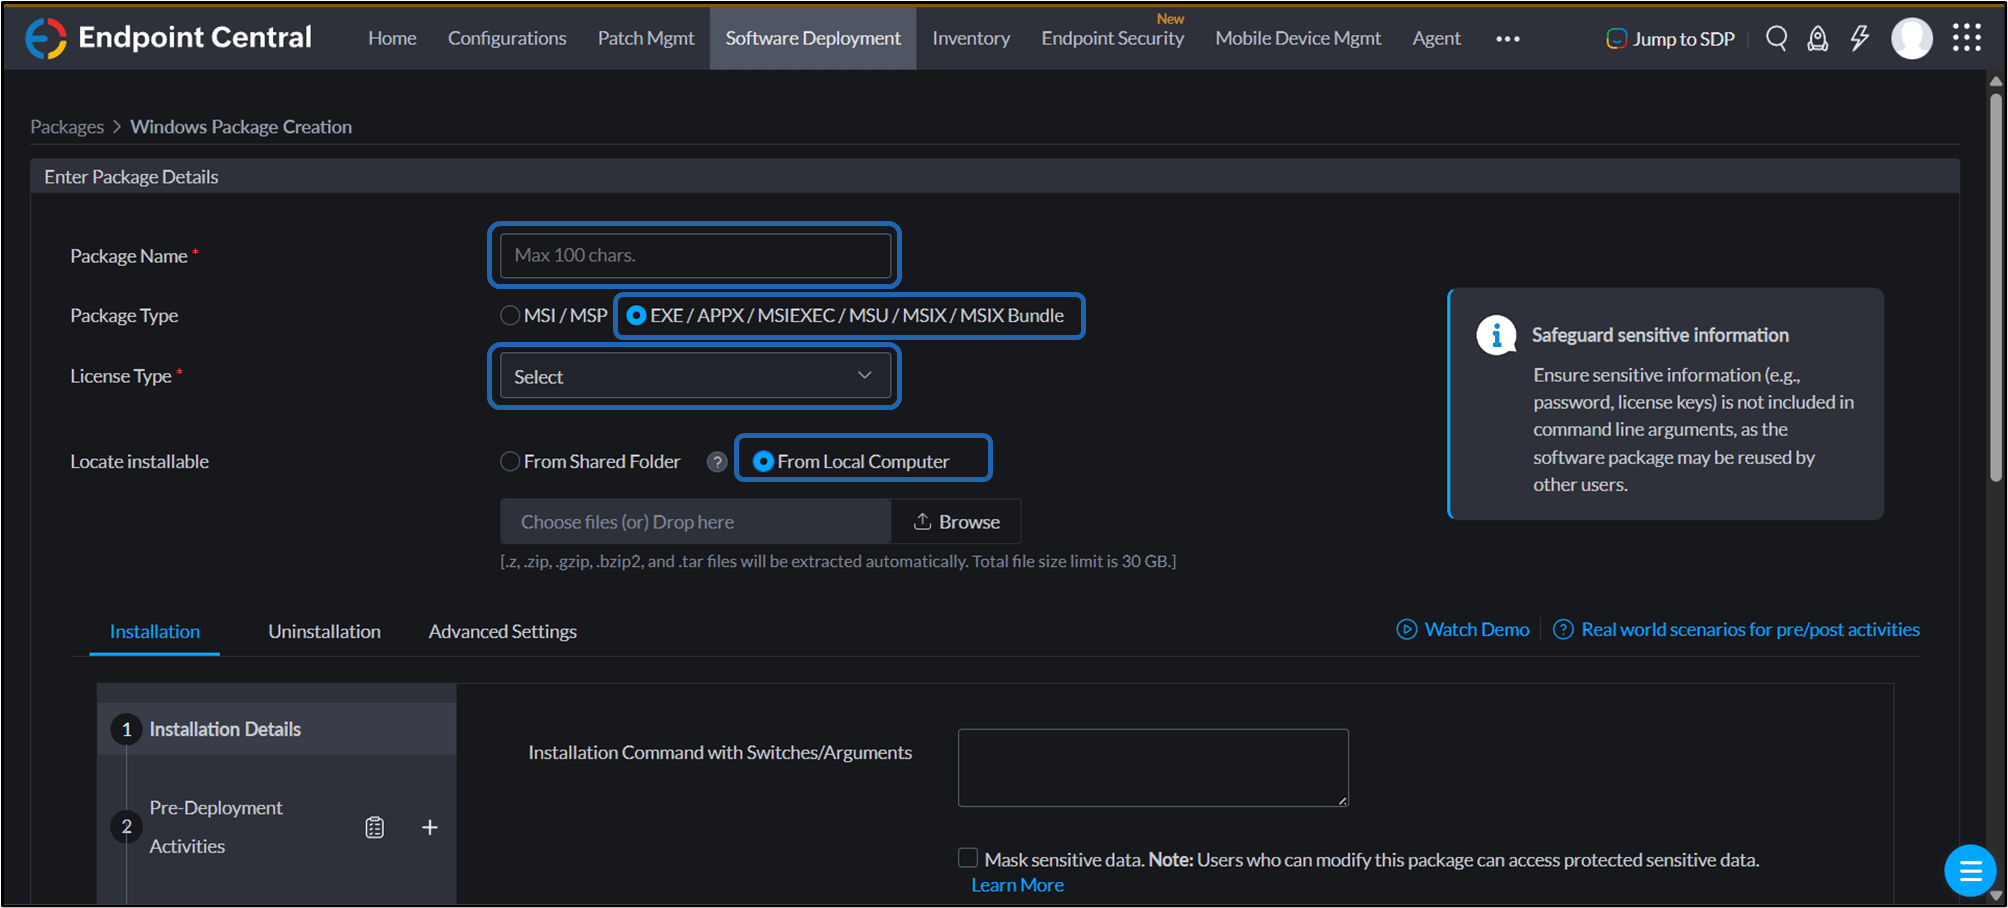
Task: Add a Pre-Deployment Activity with the plus icon
Action: (x=430, y=828)
